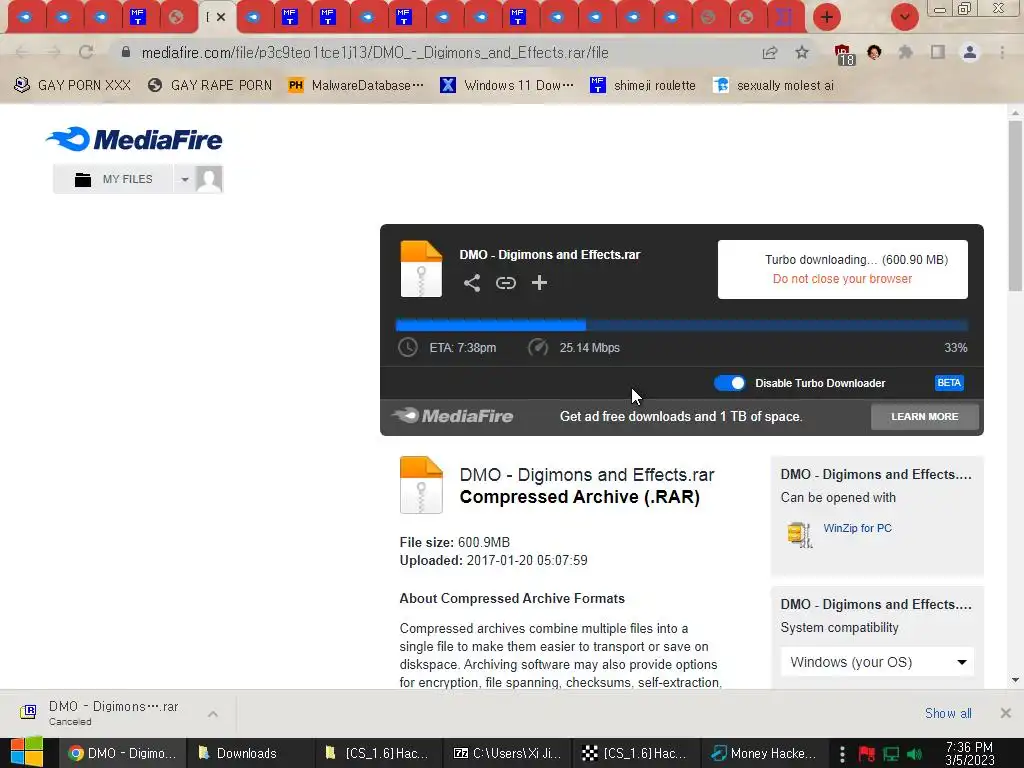Open a new tab with the plus button
Screen dimensions: 1024x768
click(827, 17)
